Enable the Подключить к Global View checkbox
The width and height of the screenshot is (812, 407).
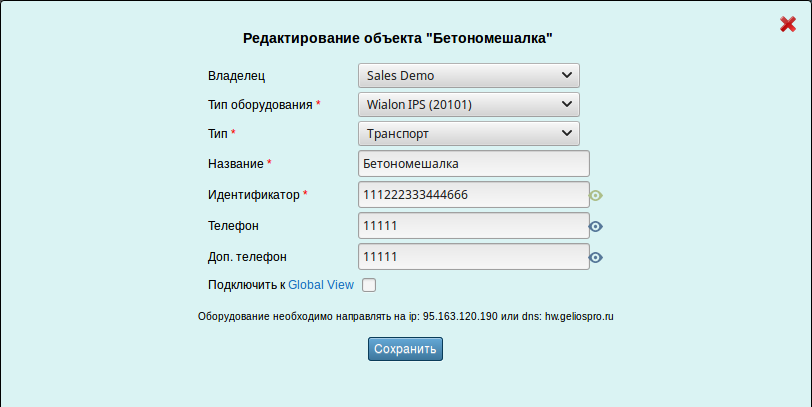369,285
